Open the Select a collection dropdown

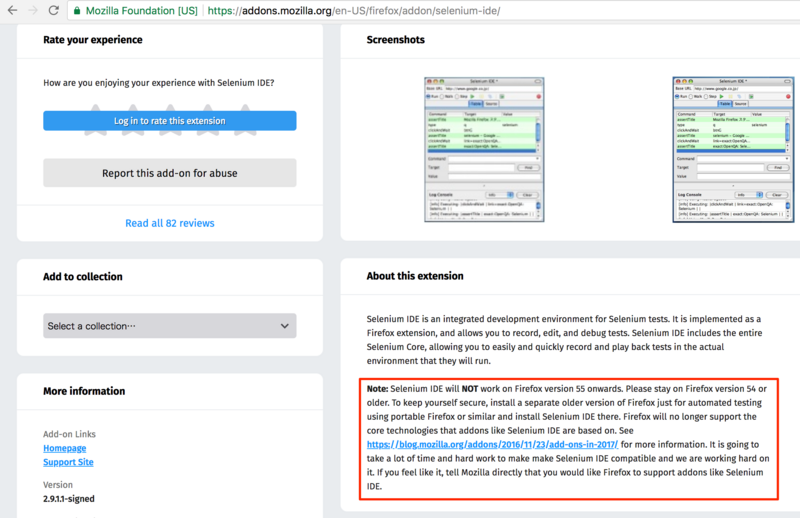click(x=169, y=326)
